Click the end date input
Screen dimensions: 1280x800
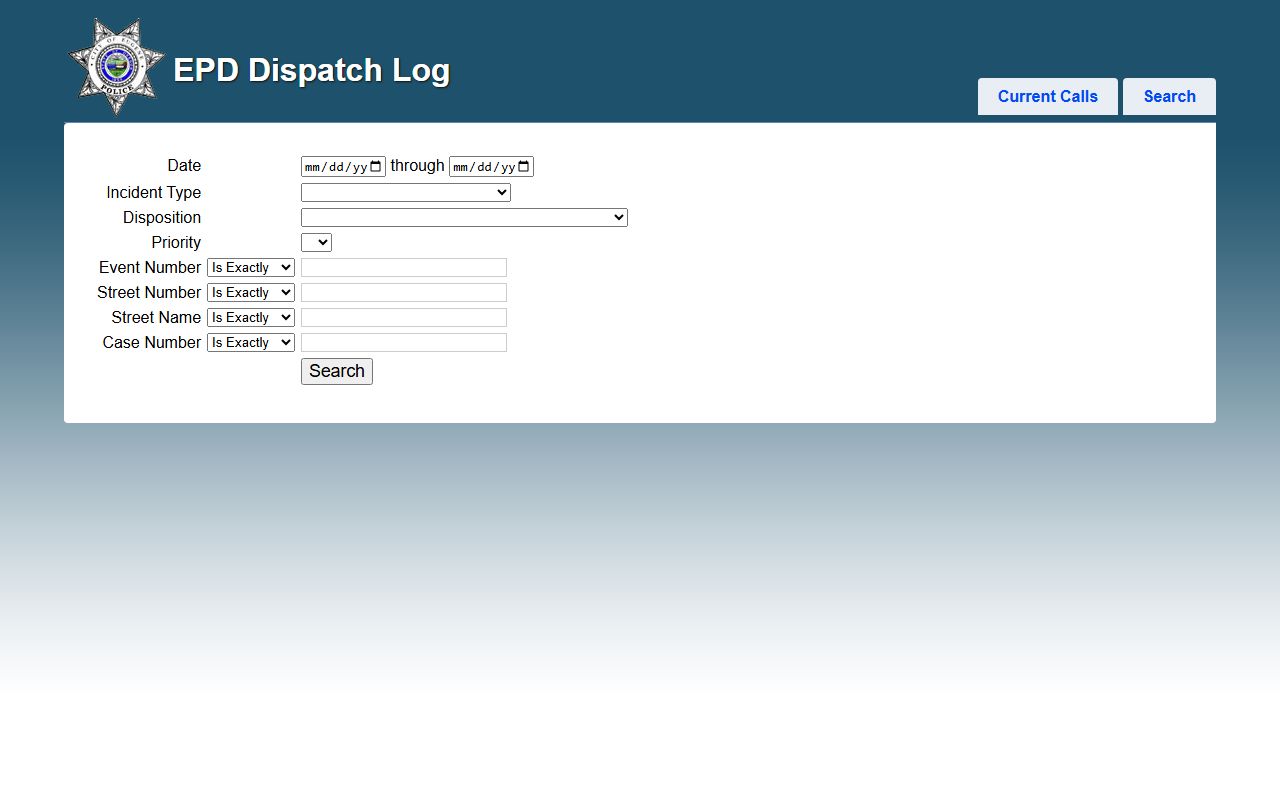[491, 167]
